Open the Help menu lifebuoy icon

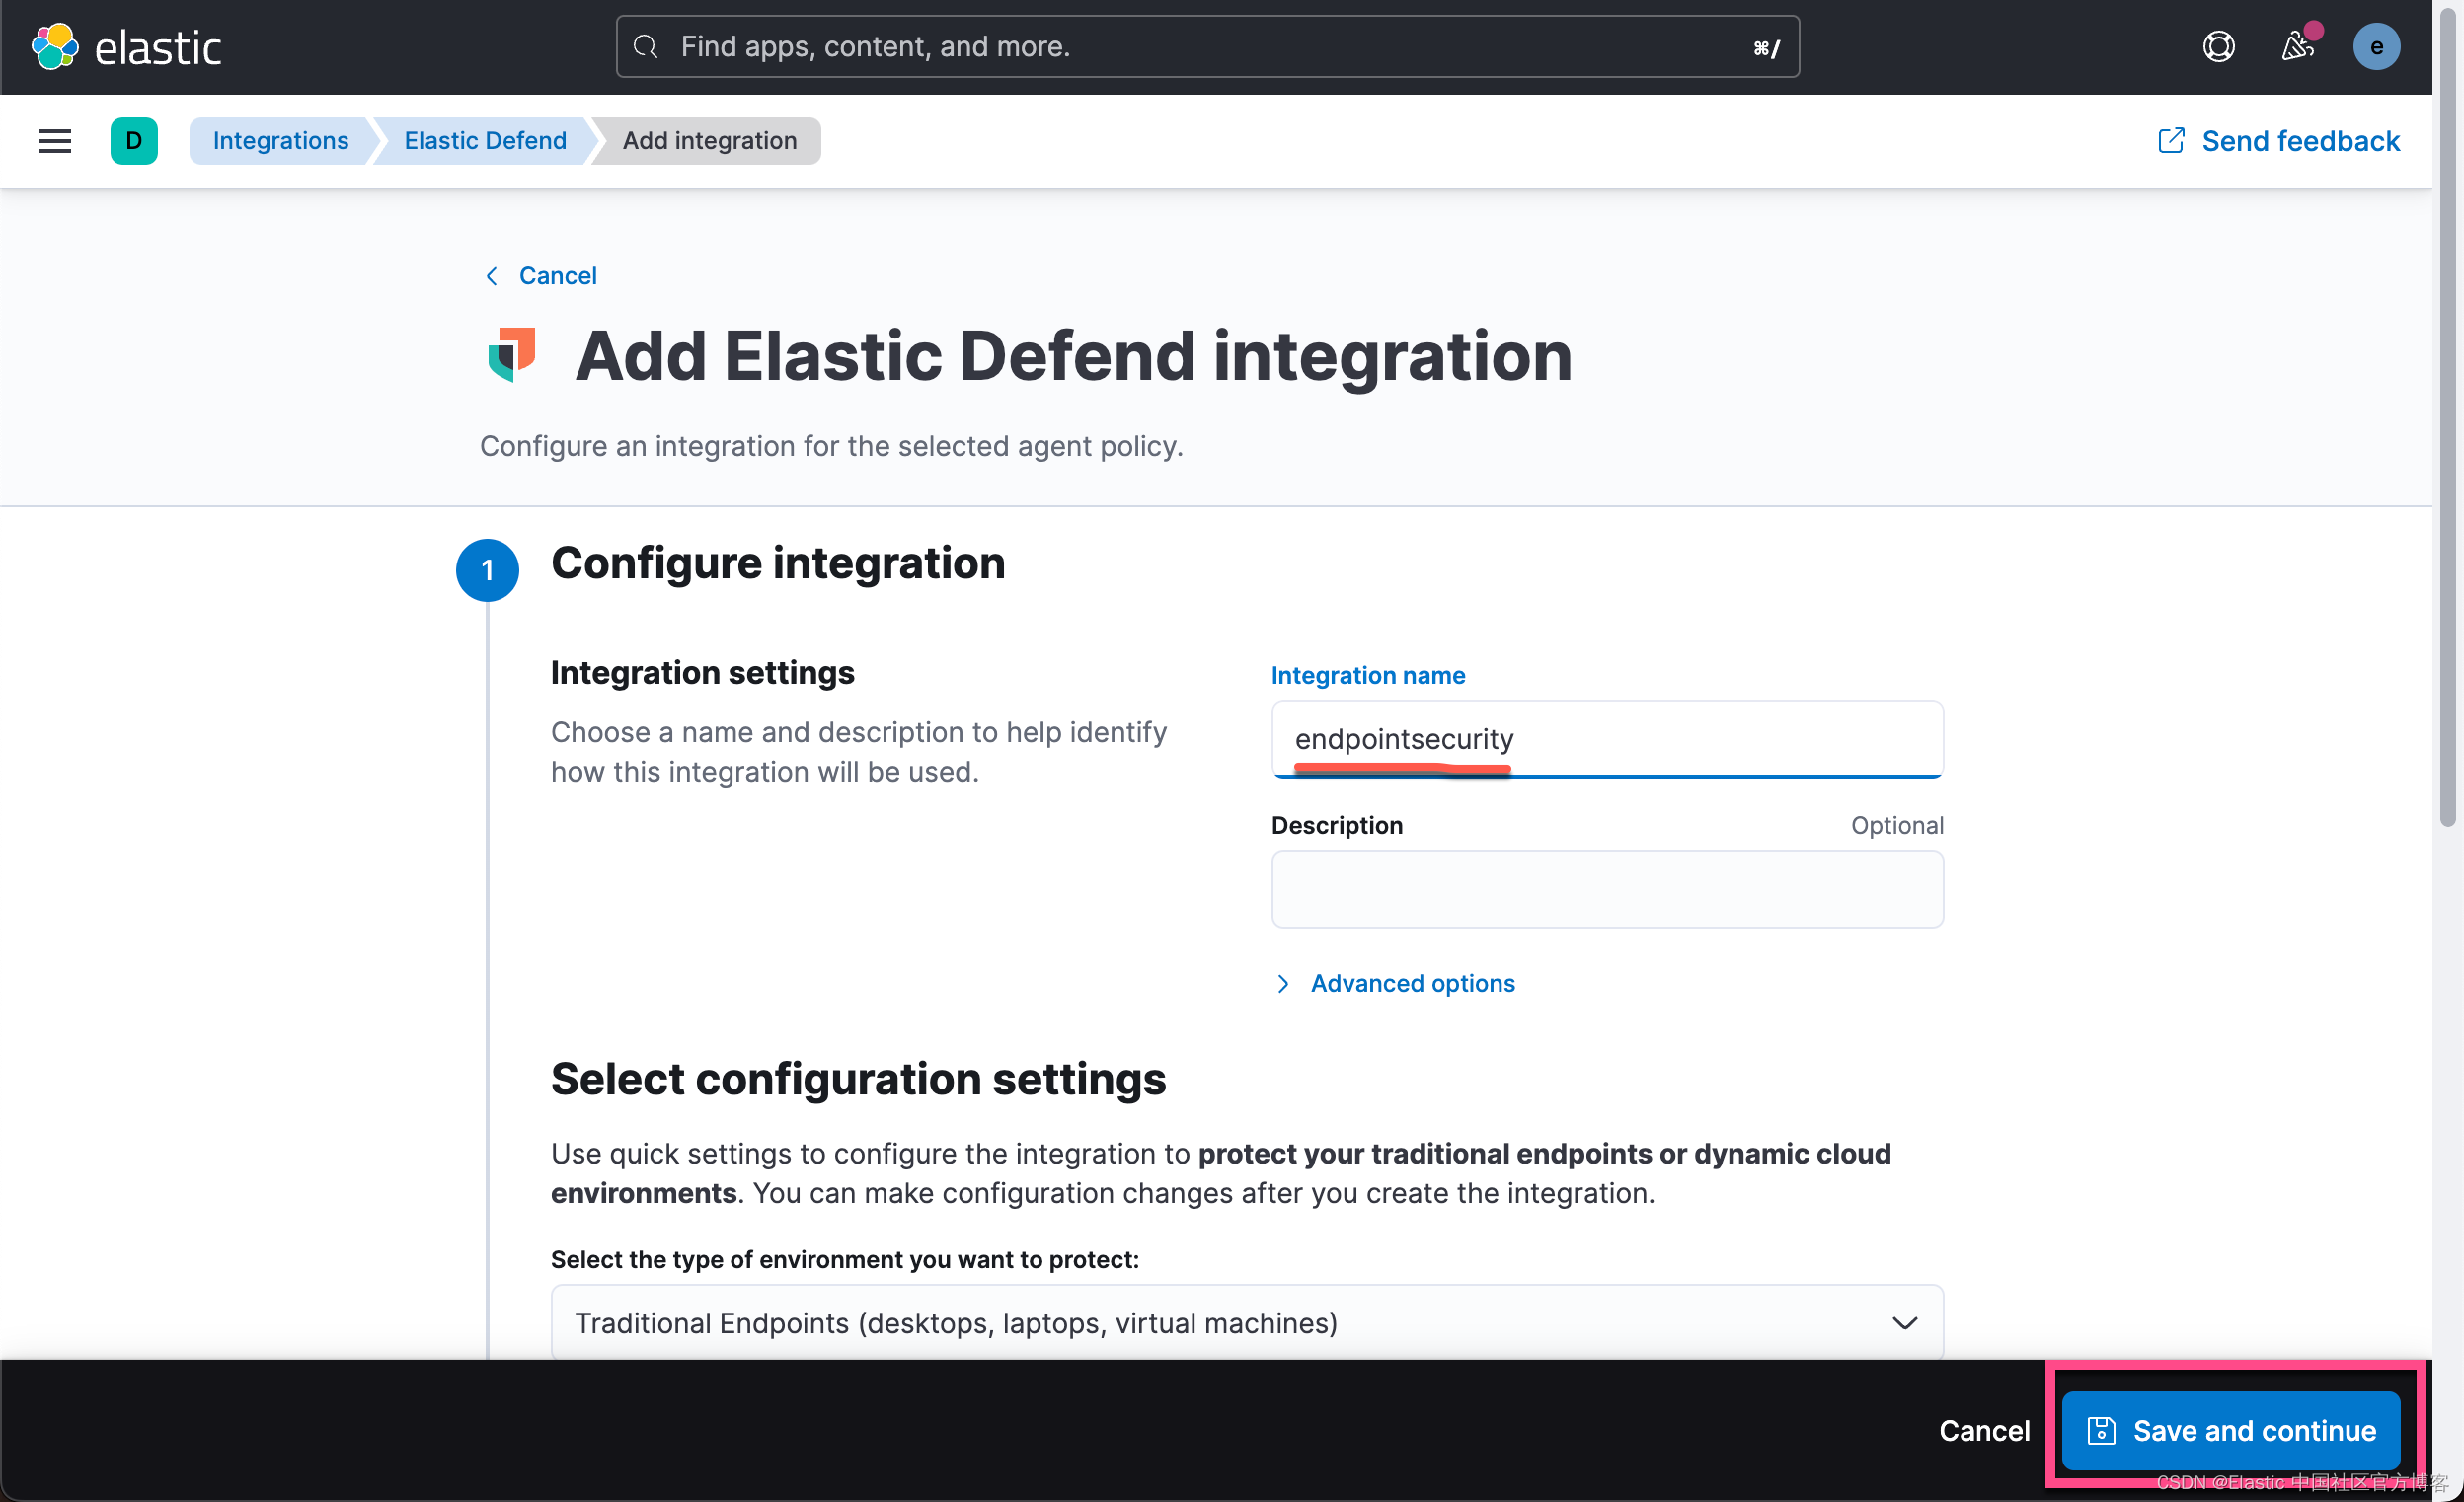[x=2218, y=47]
